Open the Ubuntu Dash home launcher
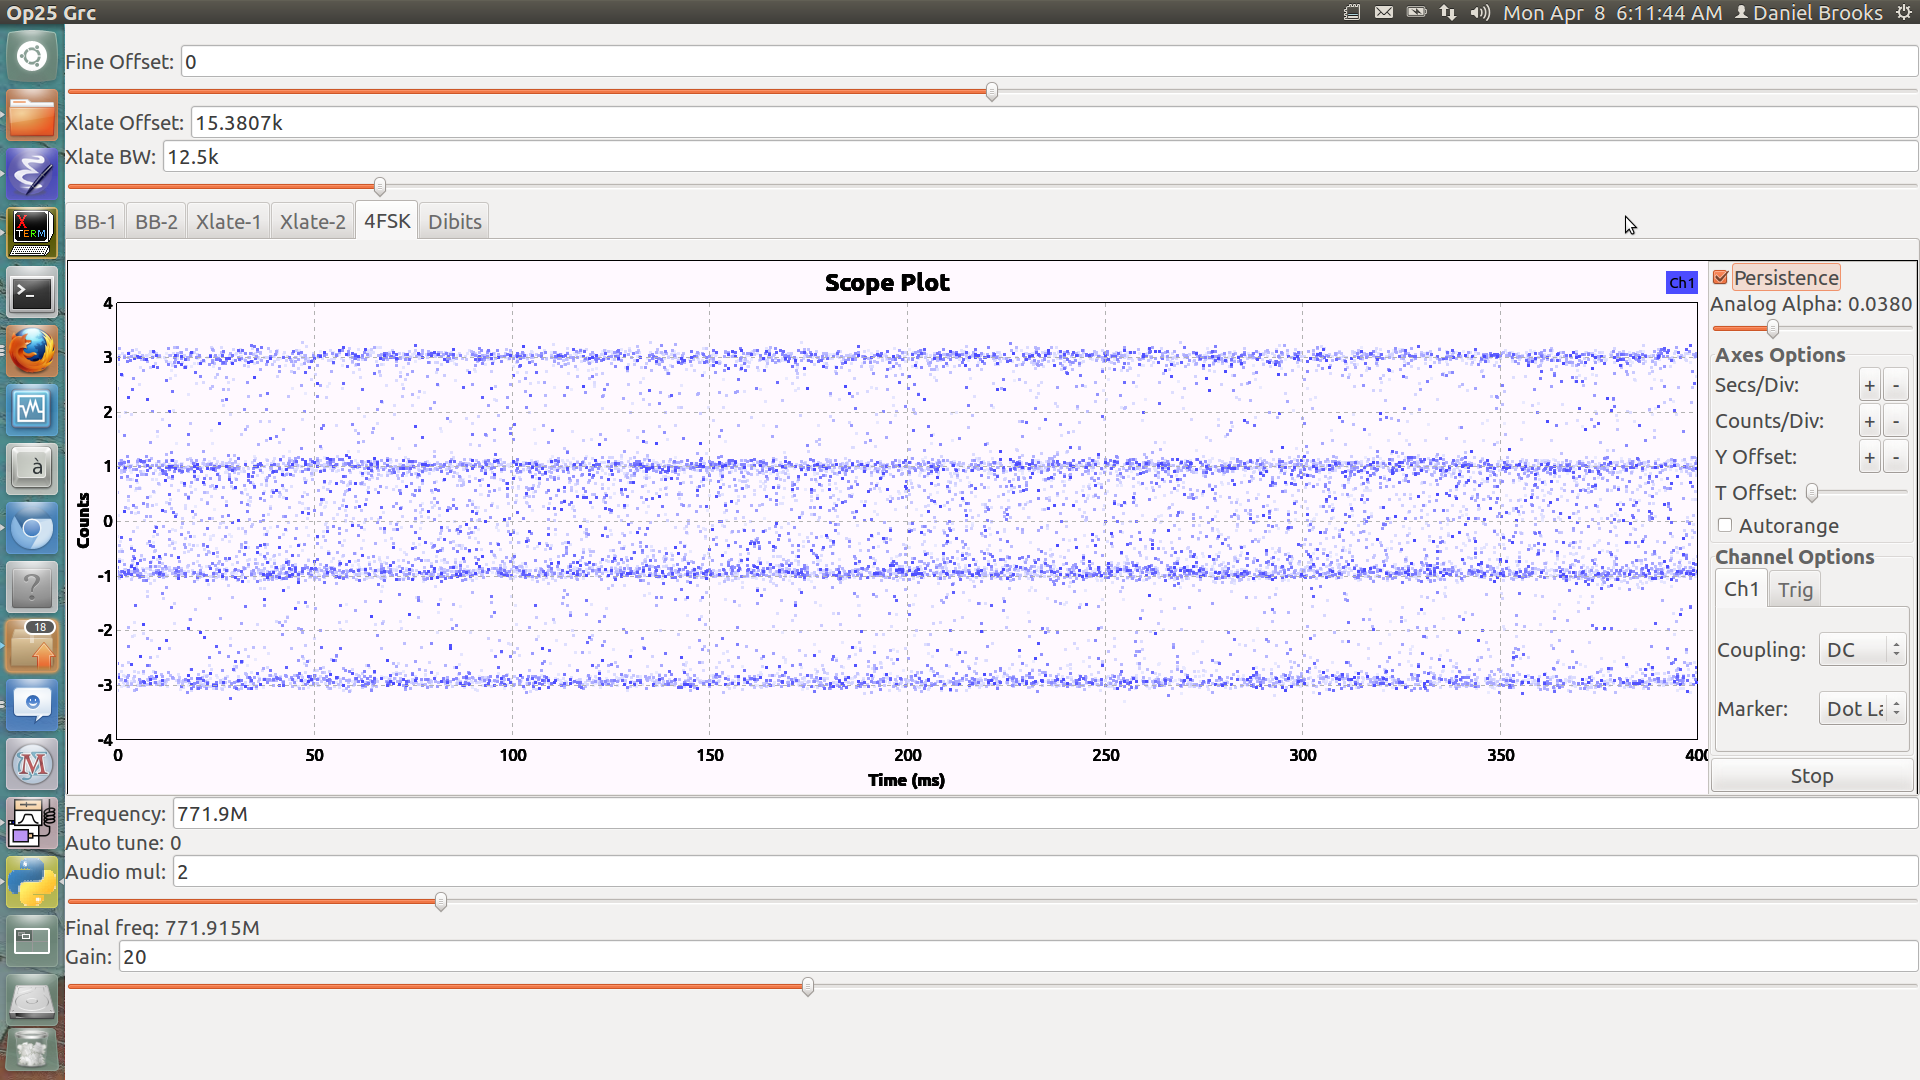The height and width of the screenshot is (1080, 1920). click(x=32, y=56)
